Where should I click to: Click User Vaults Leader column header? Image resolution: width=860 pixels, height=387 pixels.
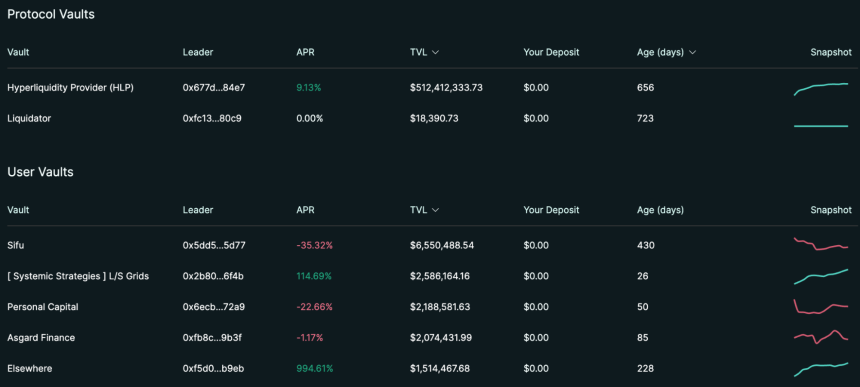(x=198, y=210)
